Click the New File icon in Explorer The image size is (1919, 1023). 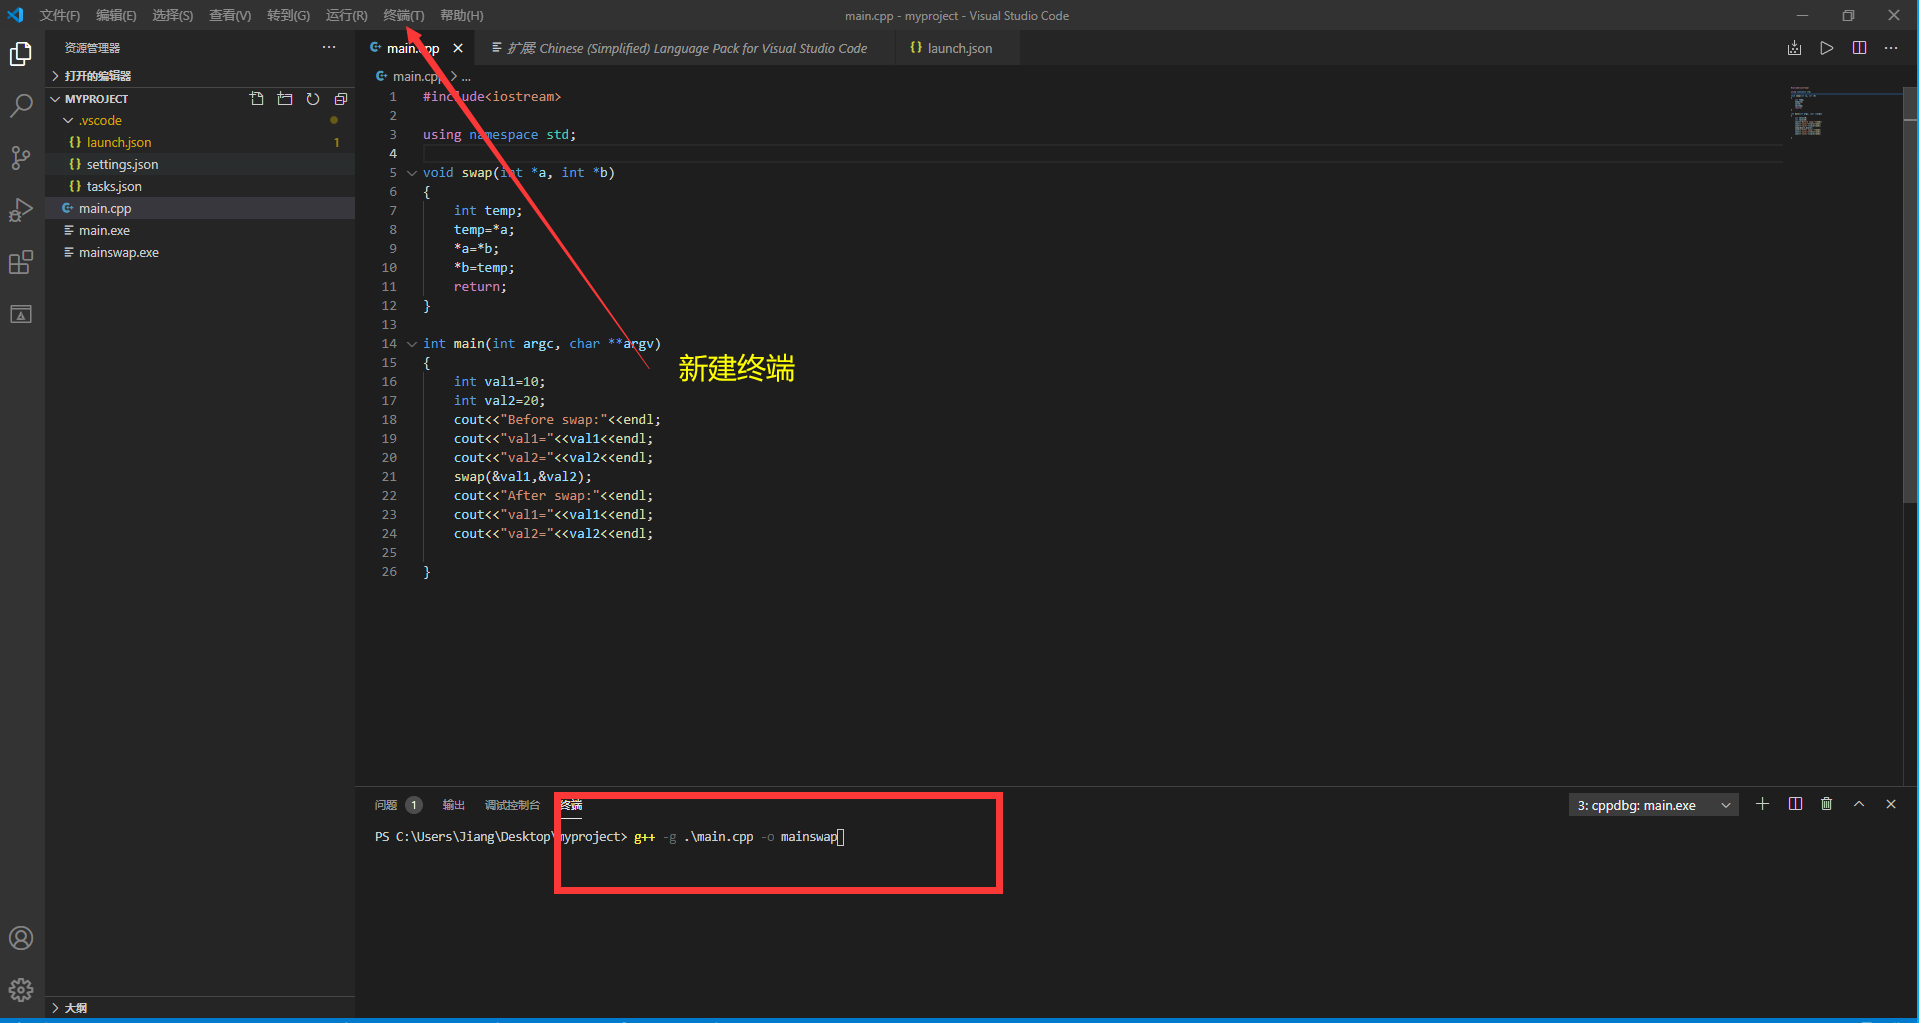click(x=257, y=98)
